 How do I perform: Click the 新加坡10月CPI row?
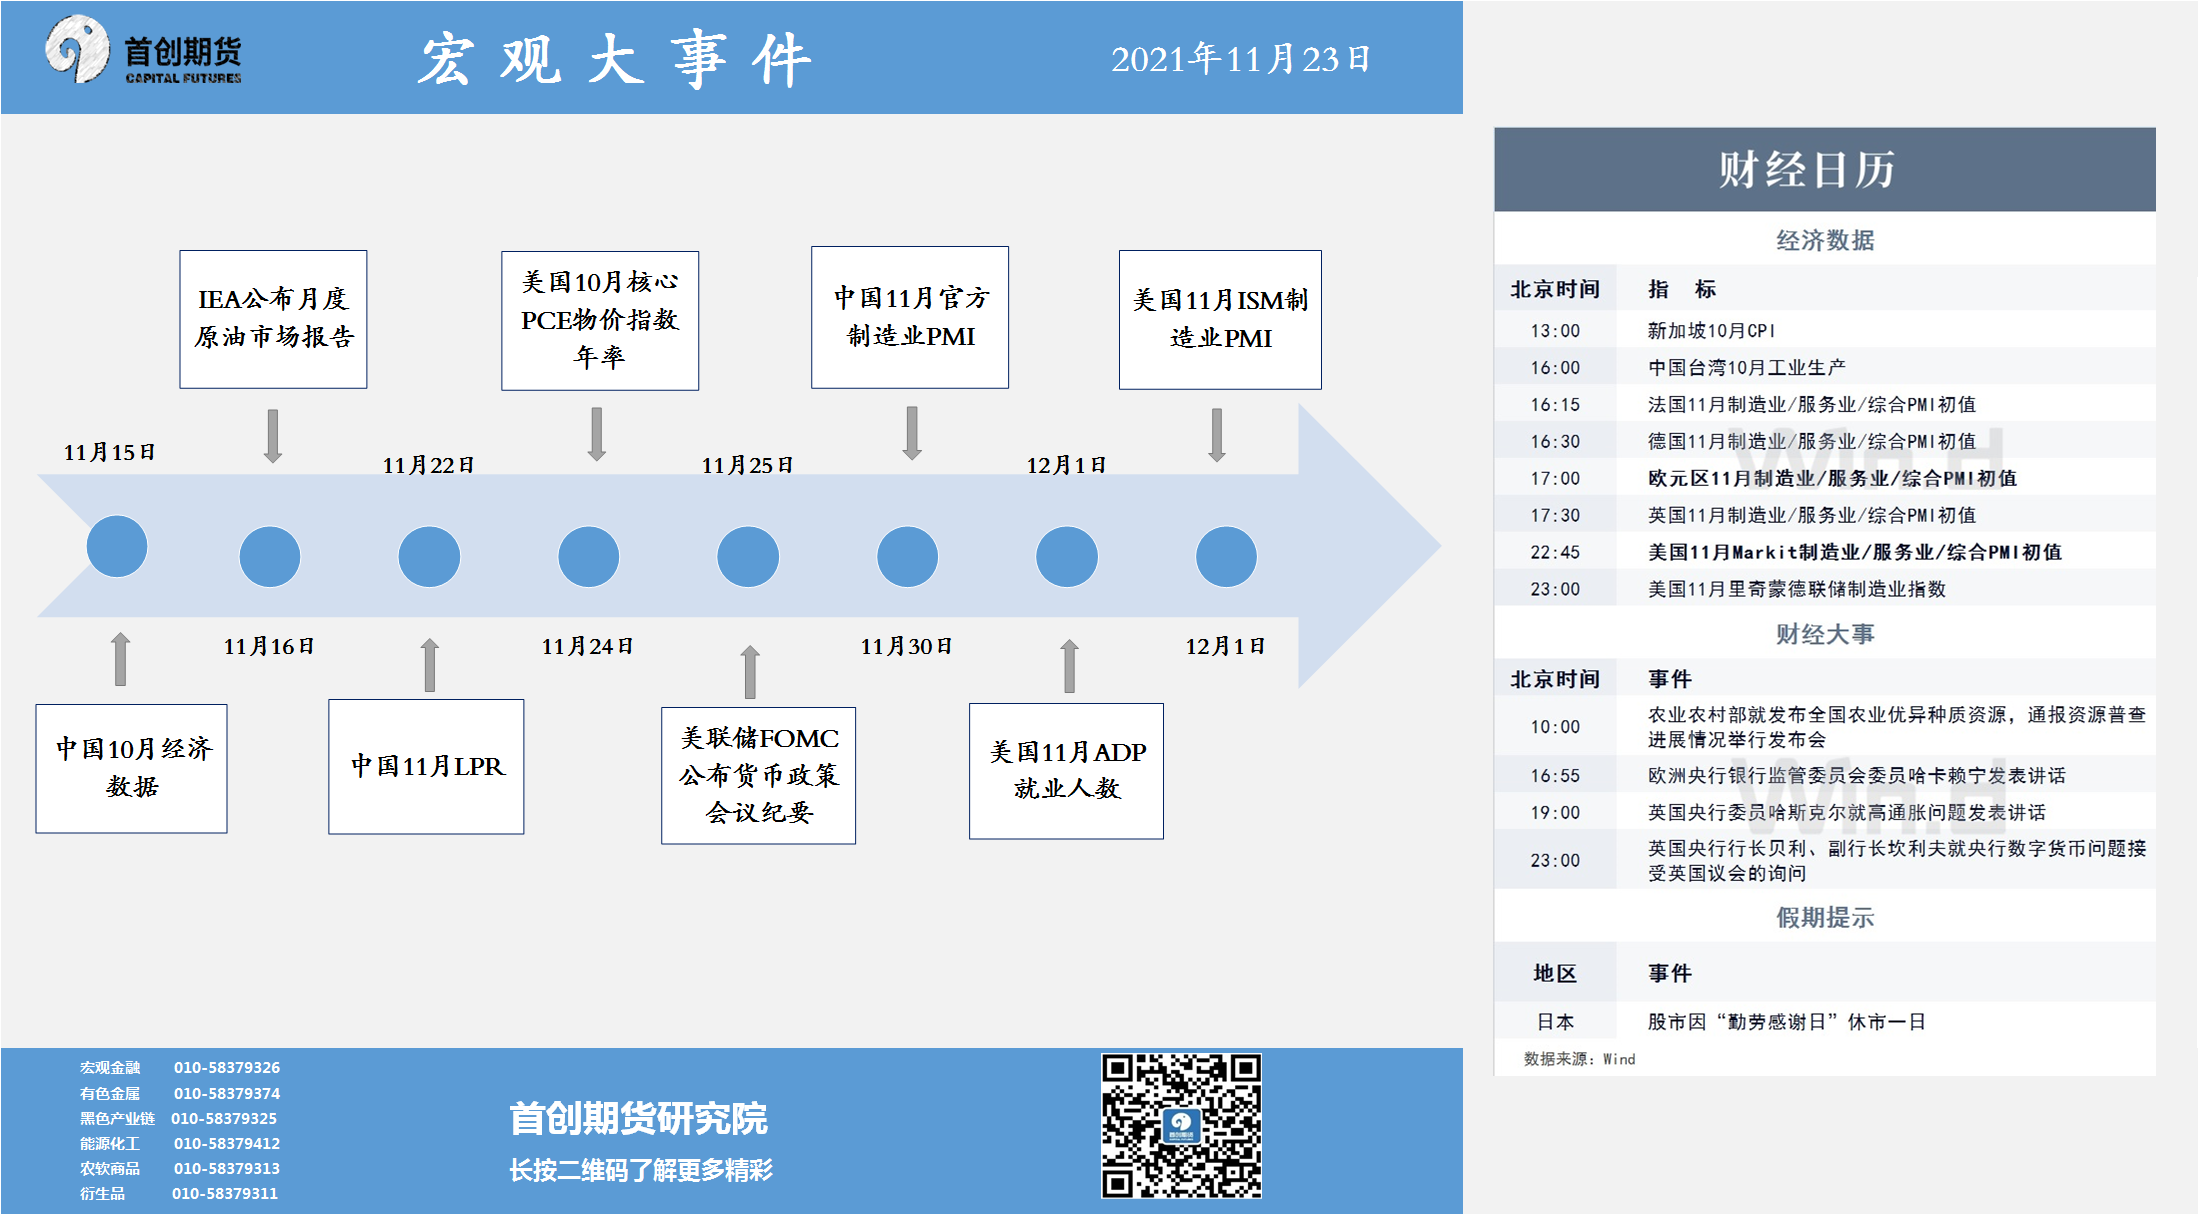tap(1825, 330)
